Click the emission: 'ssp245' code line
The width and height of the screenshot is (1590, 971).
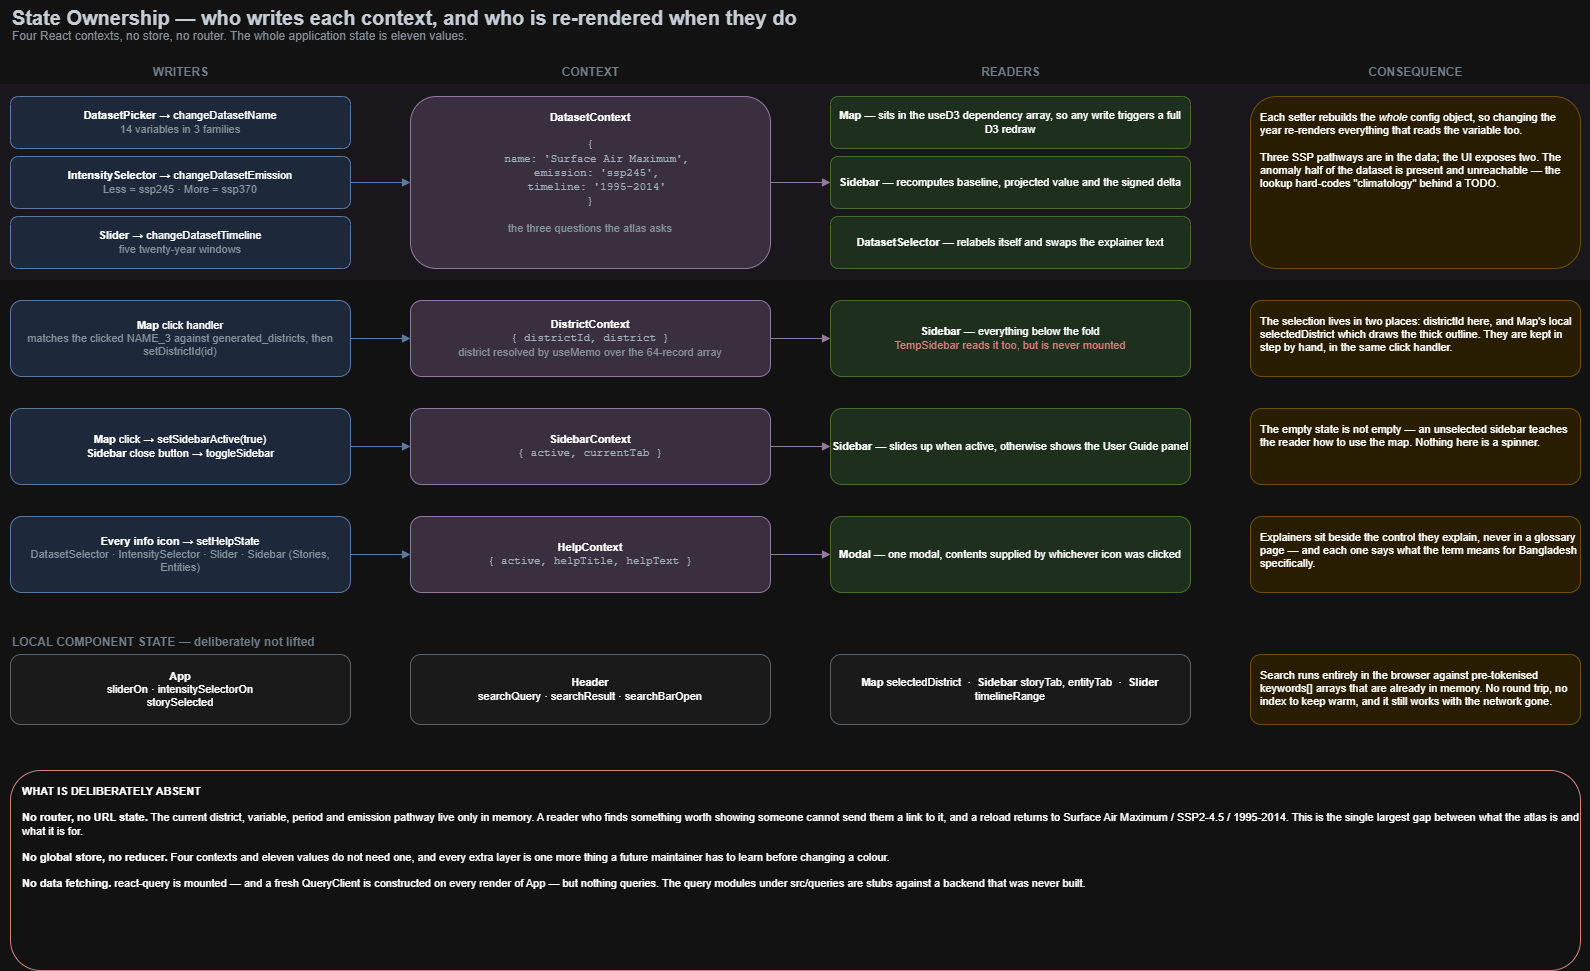point(596,173)
